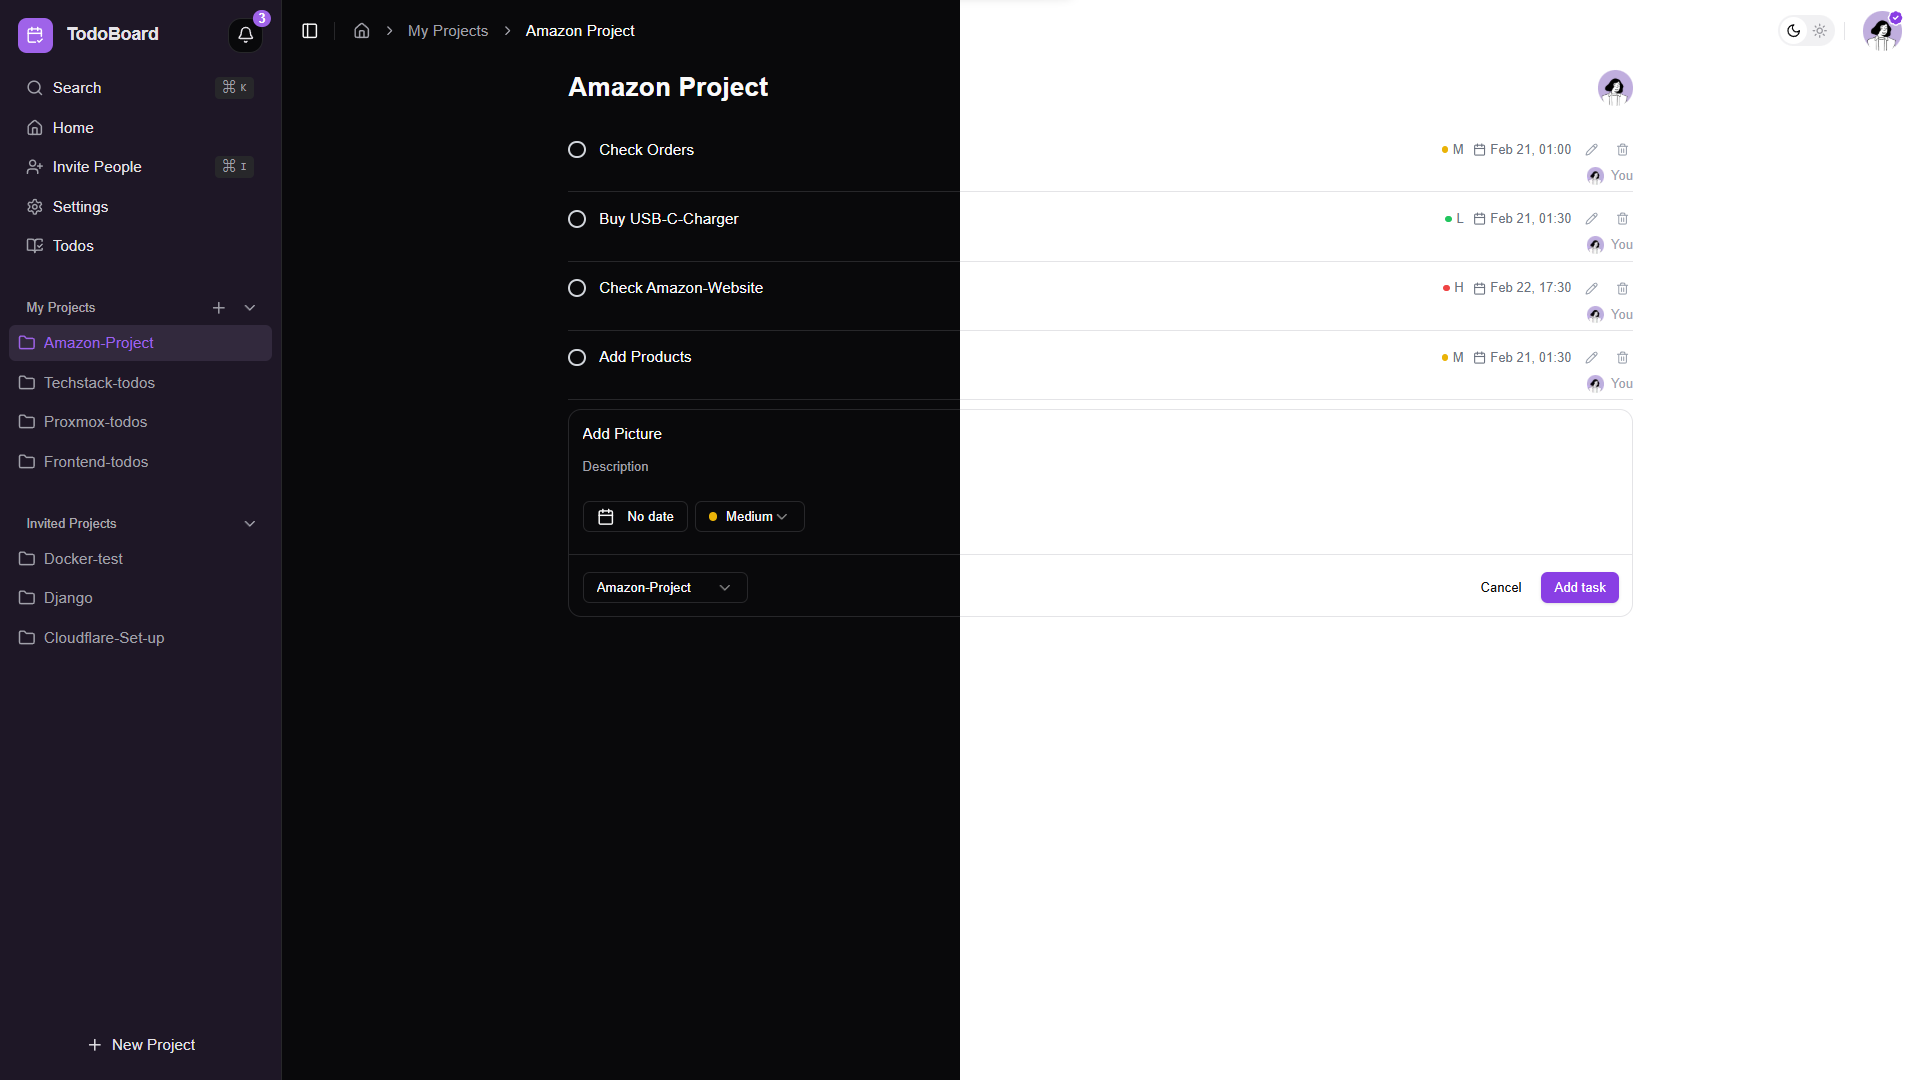Open the No date picker

pos(635,517)
